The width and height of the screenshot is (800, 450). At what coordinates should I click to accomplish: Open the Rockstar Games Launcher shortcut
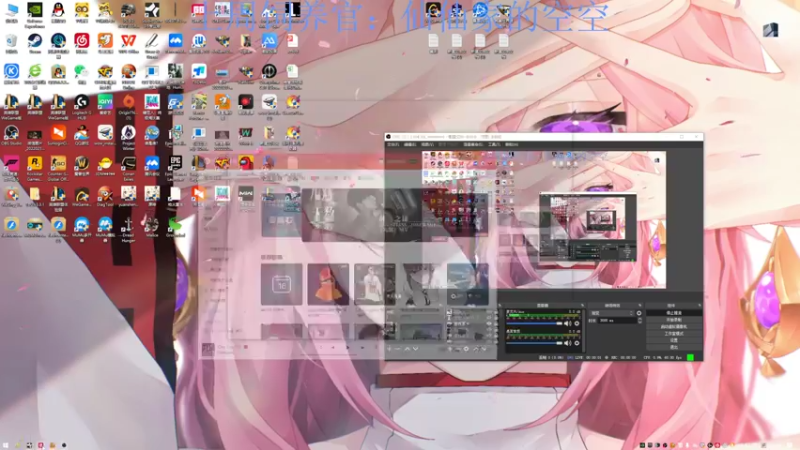pos(35,168)
